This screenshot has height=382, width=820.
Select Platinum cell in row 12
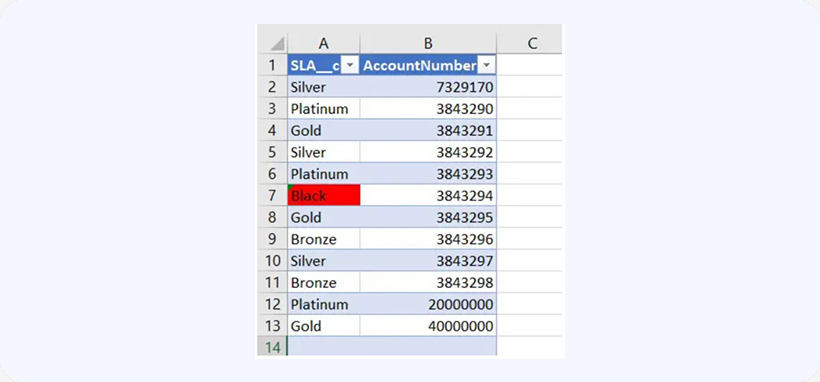[x=324, y=304]
